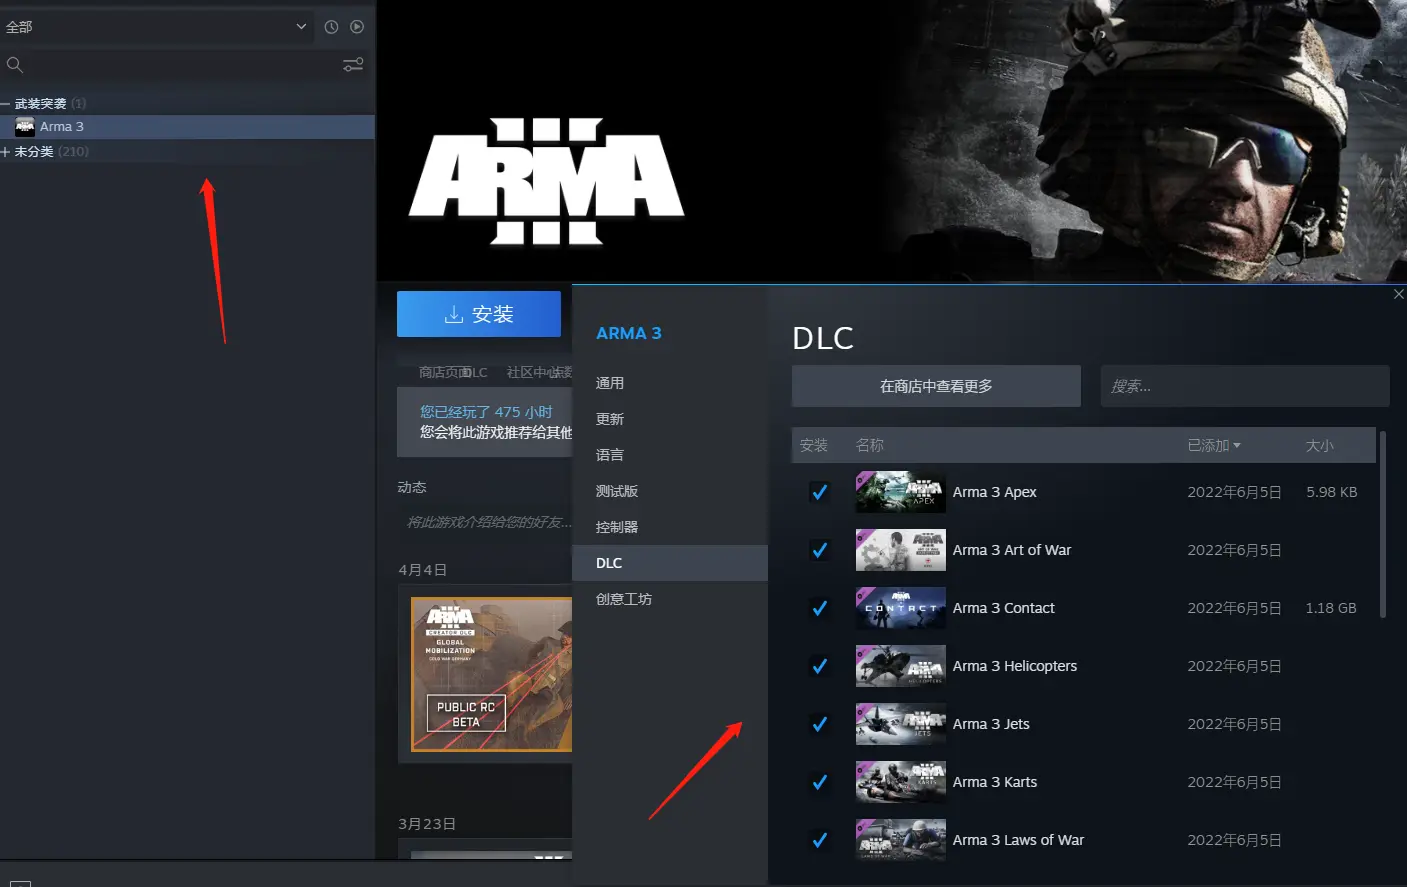Click the Arma 3 Contact name text
This screenshot has width=1407, height=887.
click(1003, 608)
